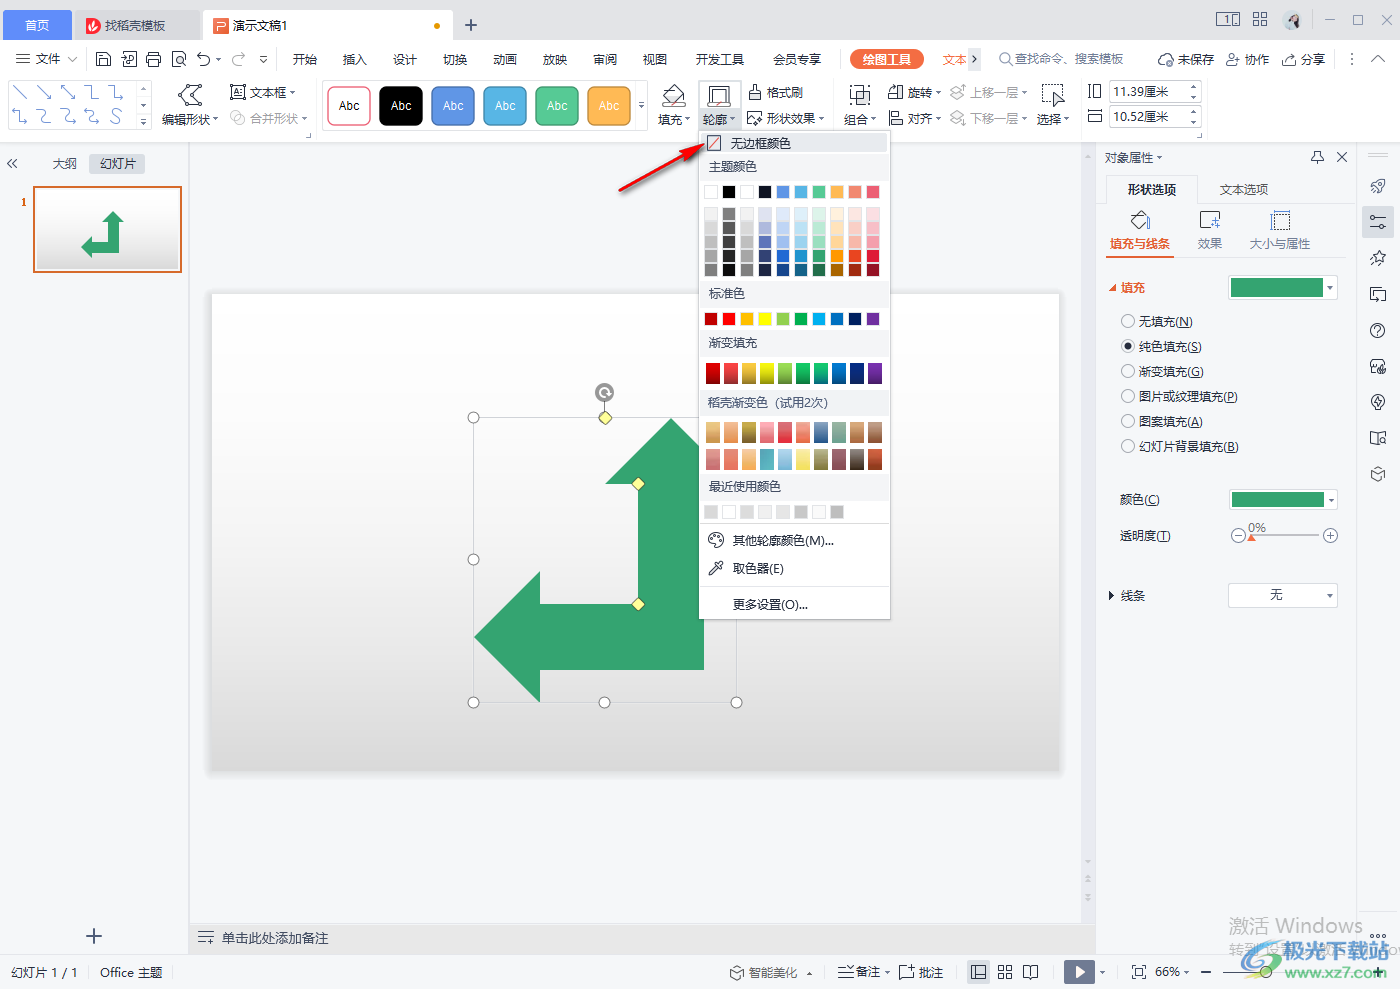The height and width of the screenshot is (989, 1400).
Task: Switch to Outline view tab
Action: click(x=65, y=163)
